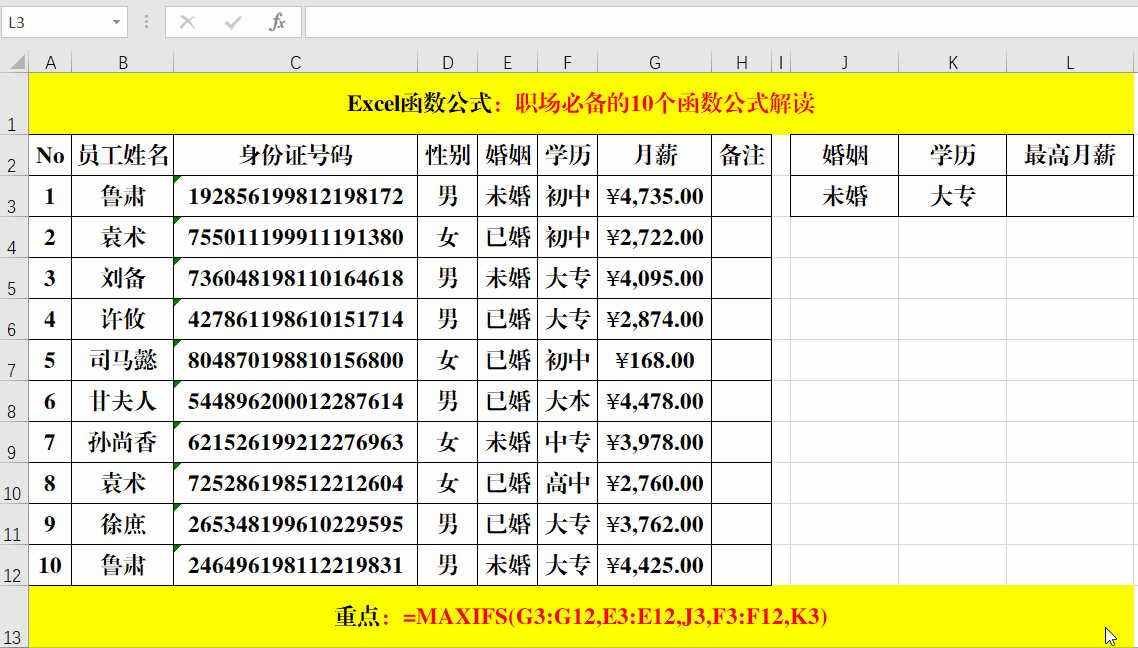Select column H header
This screenshot has height=648, width=1138.
[x=741, y=63]
